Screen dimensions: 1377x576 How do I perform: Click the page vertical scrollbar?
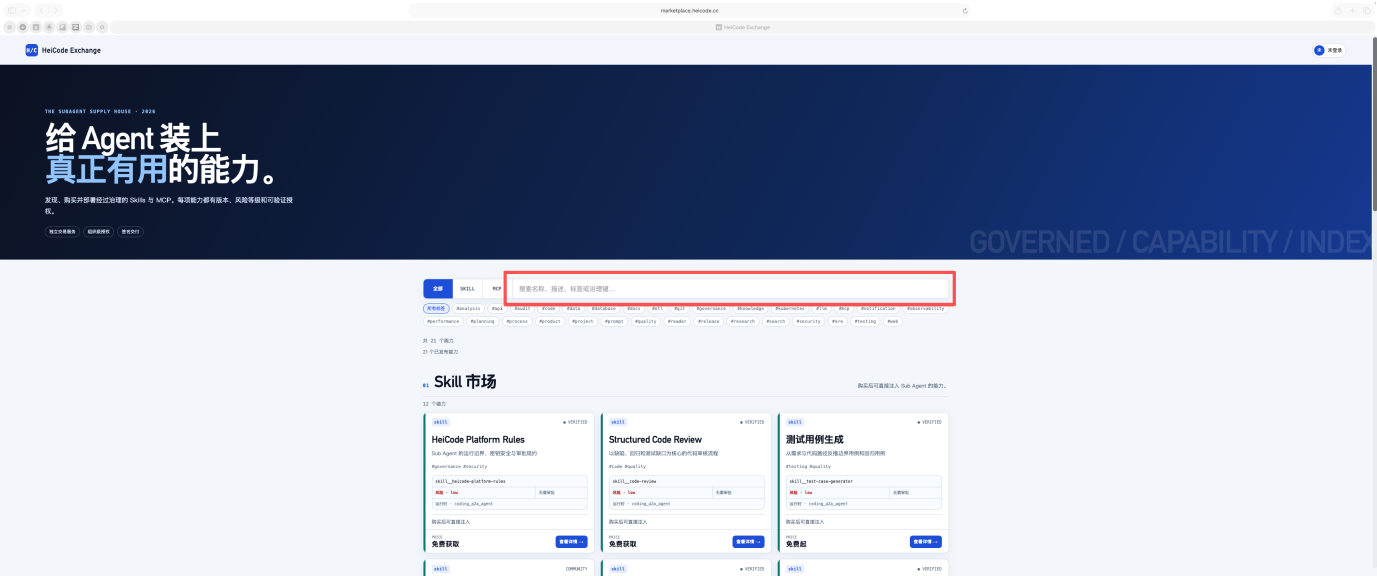[x=1373, y=125]
